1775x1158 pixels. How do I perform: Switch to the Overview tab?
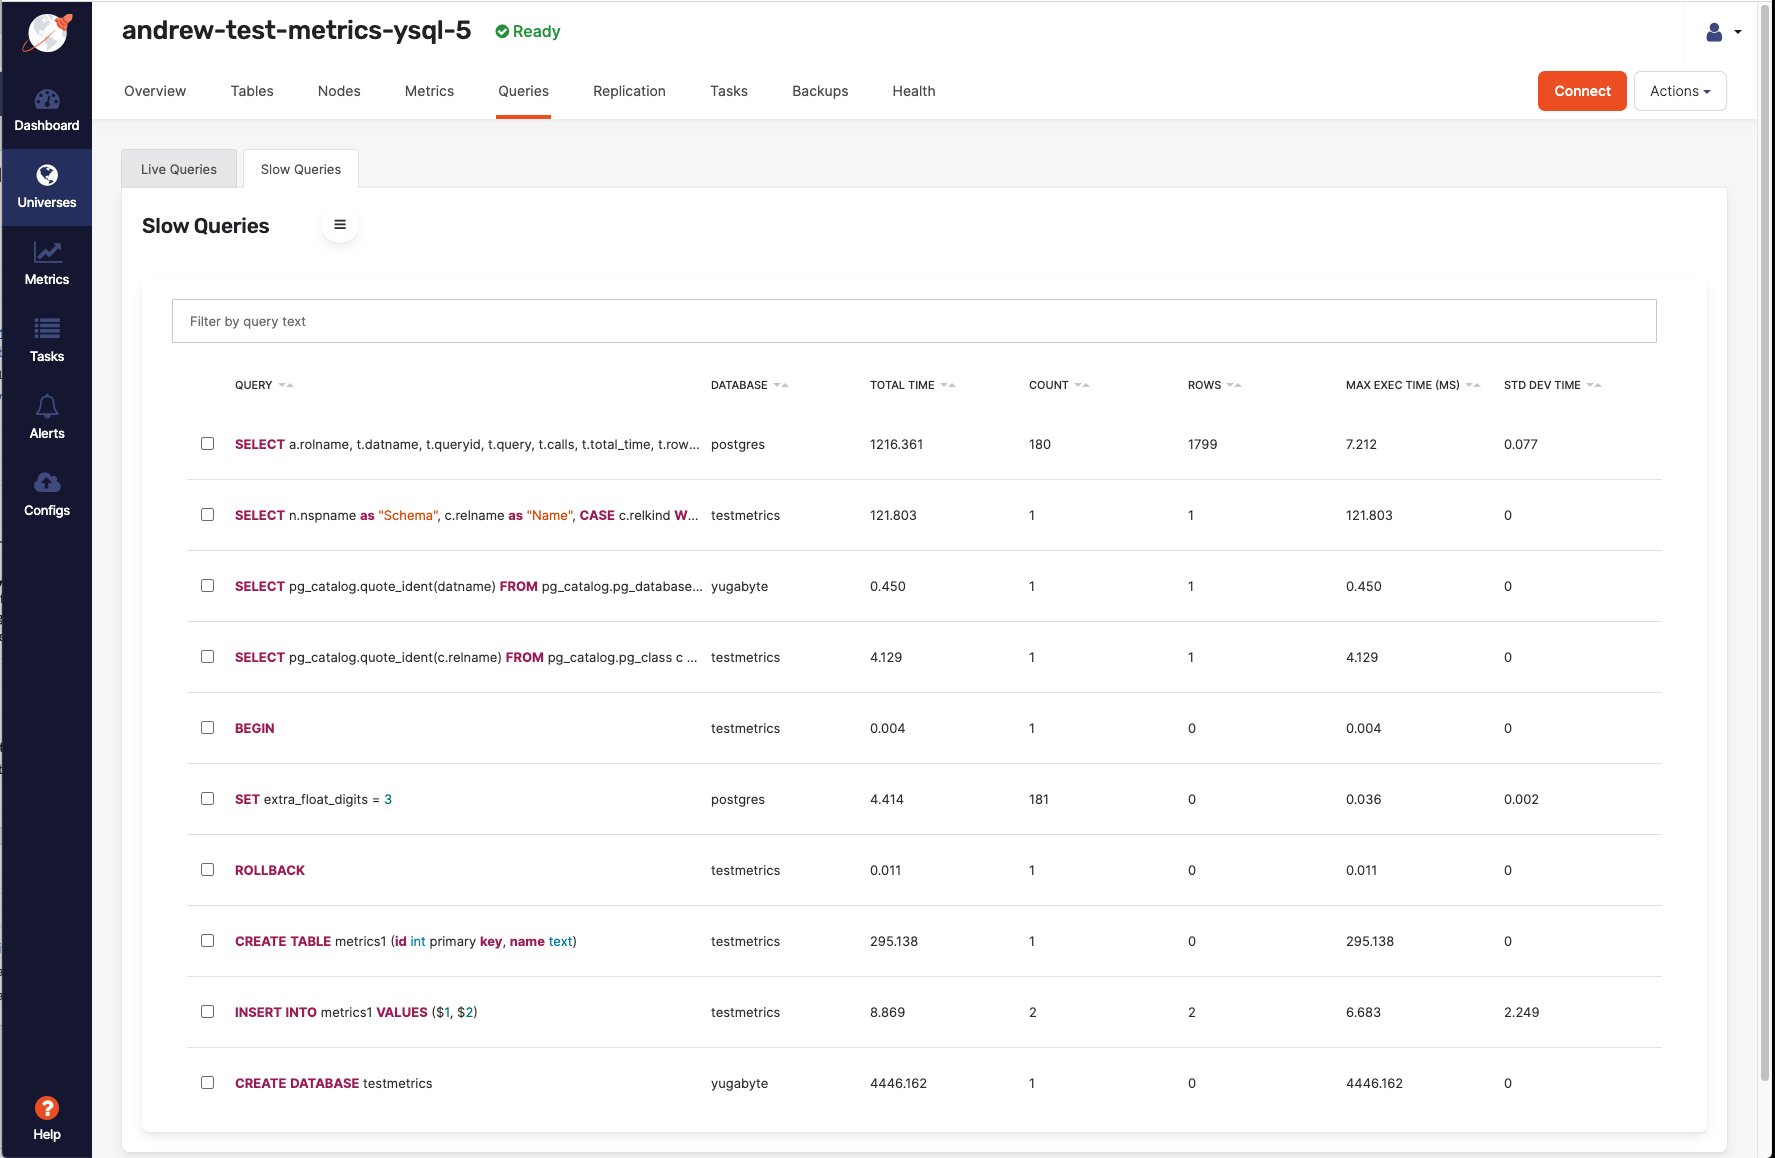tap(155, 91)
